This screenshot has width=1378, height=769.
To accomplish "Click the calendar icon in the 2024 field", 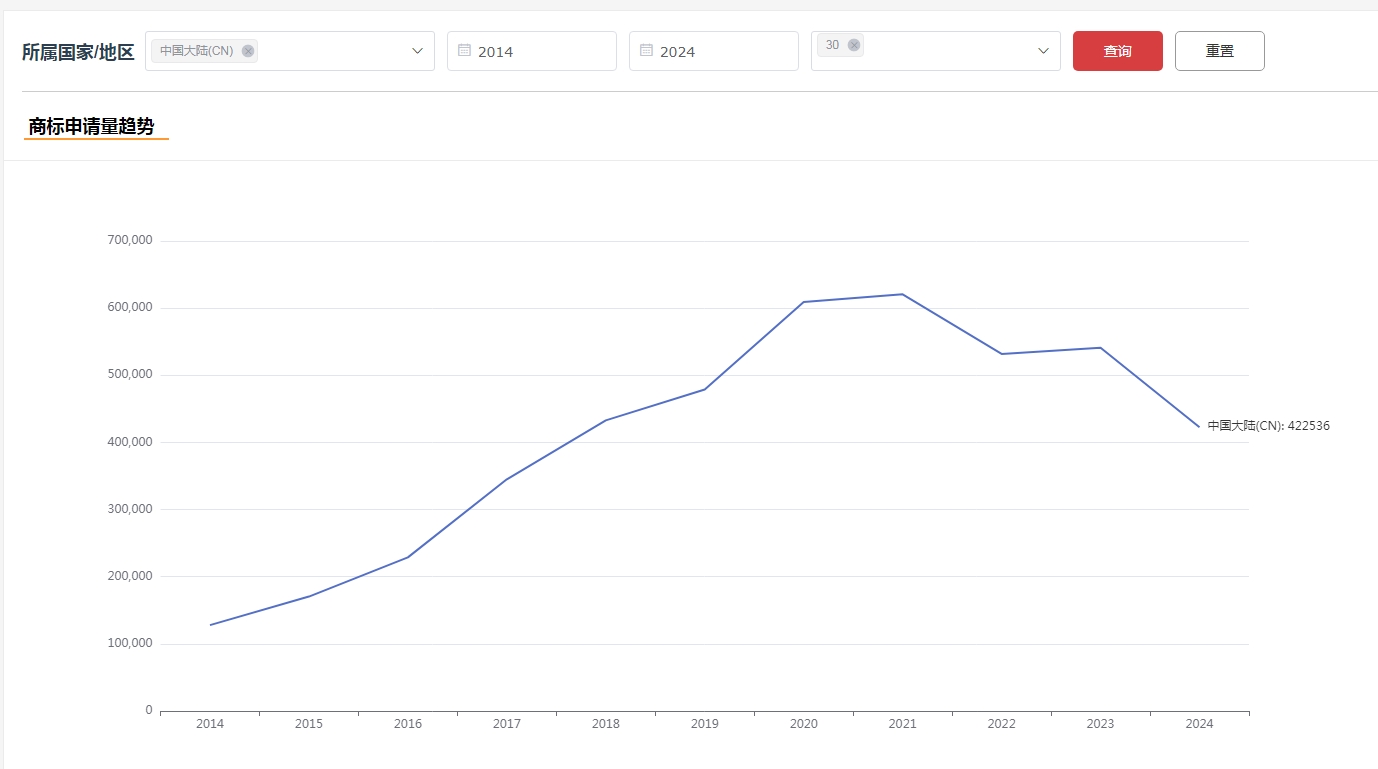I will click(646, 50).
